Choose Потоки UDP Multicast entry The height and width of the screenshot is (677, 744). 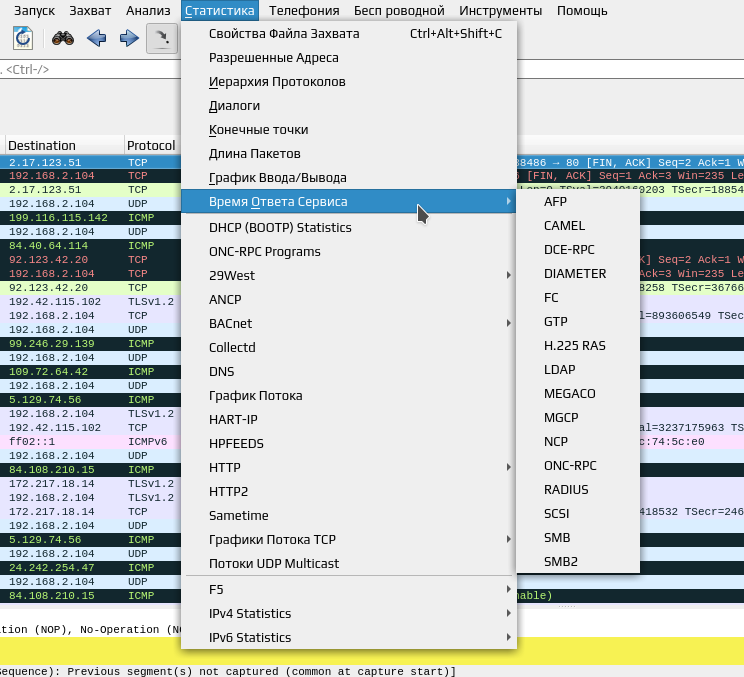tap(349, 563)
